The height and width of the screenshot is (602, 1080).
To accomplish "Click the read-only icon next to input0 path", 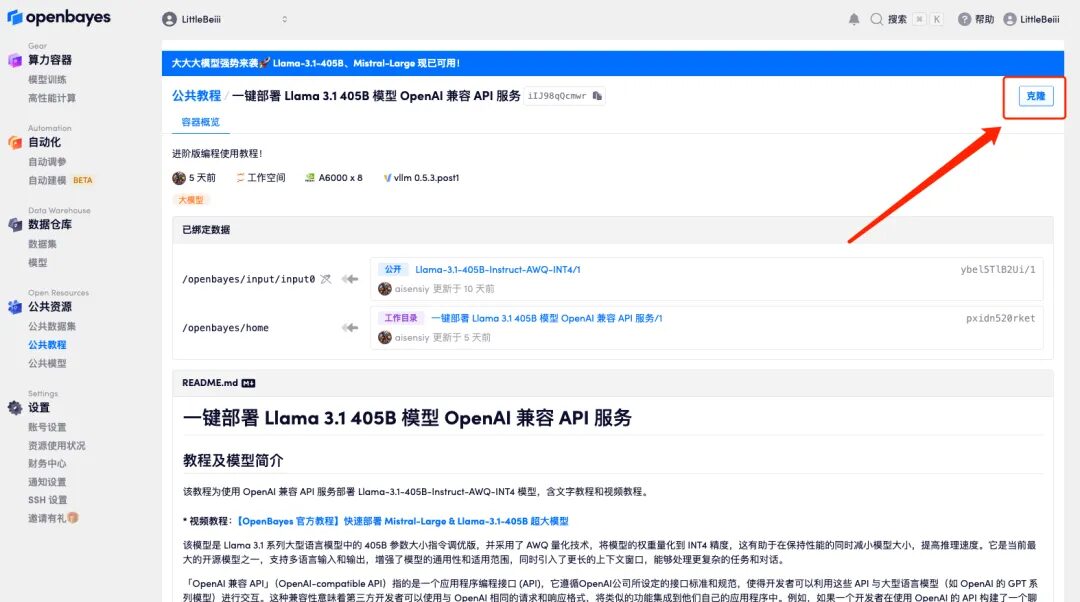I will pos(325,279).
